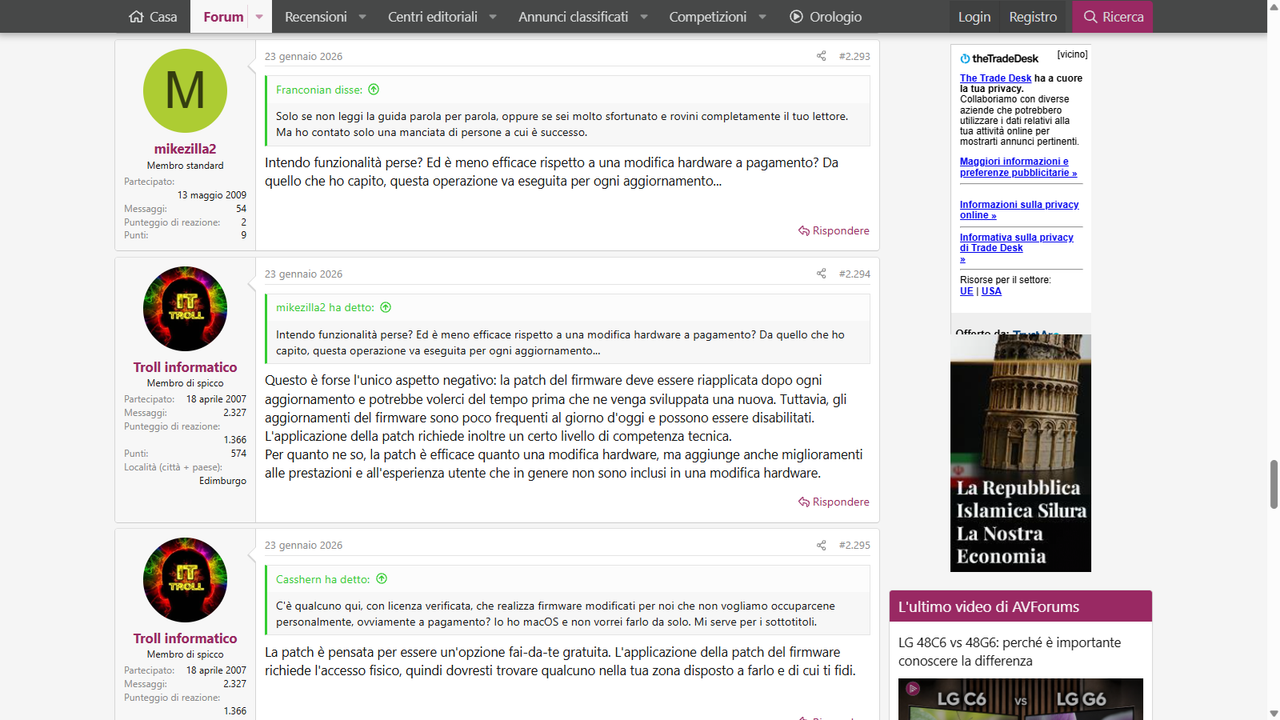Open Informazioni sulla privacy online link
Screen dimensions: 1280x720
[1019, 210]
